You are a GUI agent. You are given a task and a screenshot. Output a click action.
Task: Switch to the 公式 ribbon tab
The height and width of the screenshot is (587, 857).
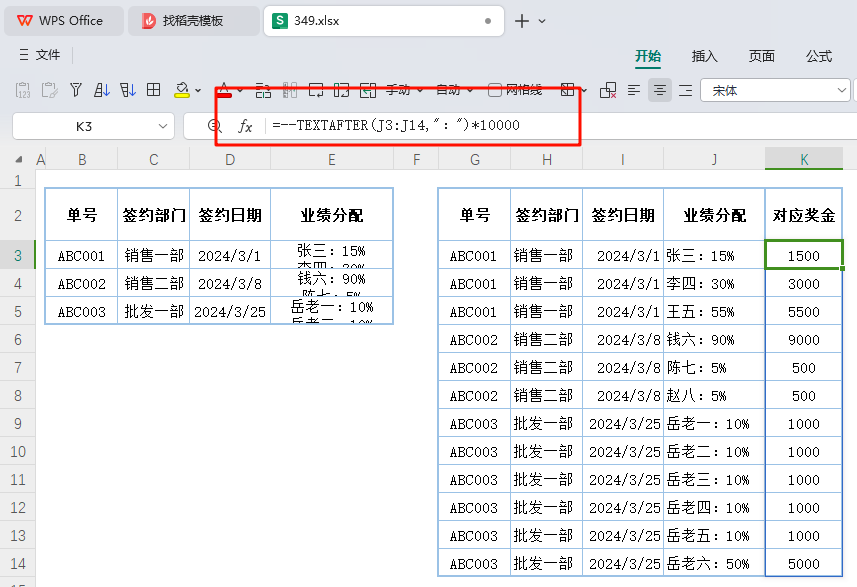[x=819, y=56]
